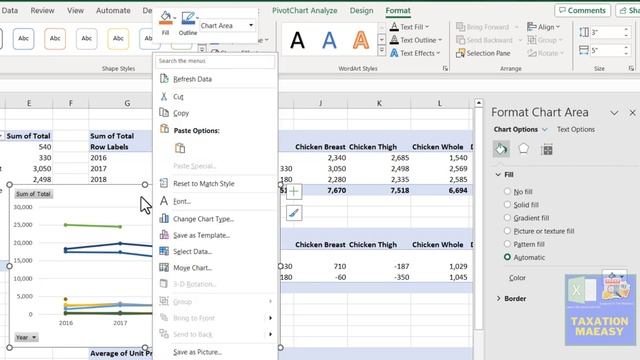The width and height of the screenshot is (640, 360).
Task: Click Select Data... in context menu
Action: 192,251
